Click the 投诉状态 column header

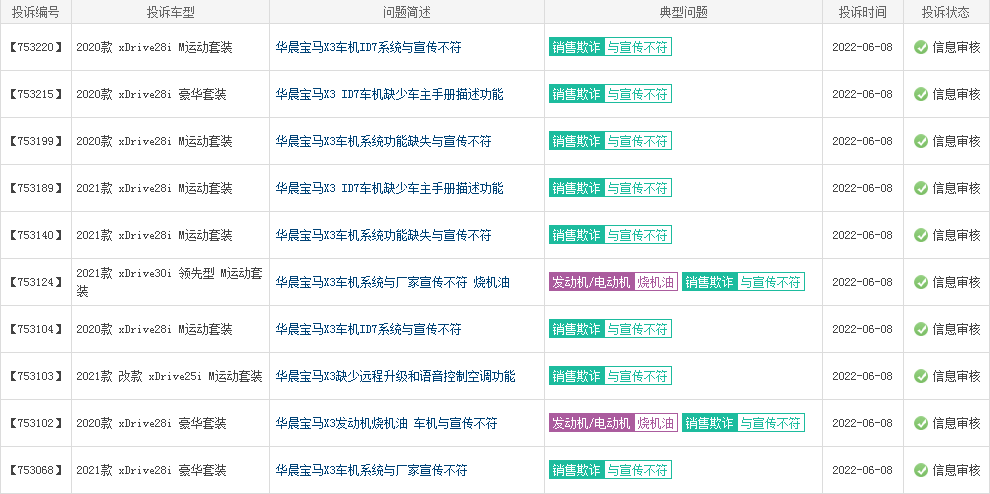[946, 12]
